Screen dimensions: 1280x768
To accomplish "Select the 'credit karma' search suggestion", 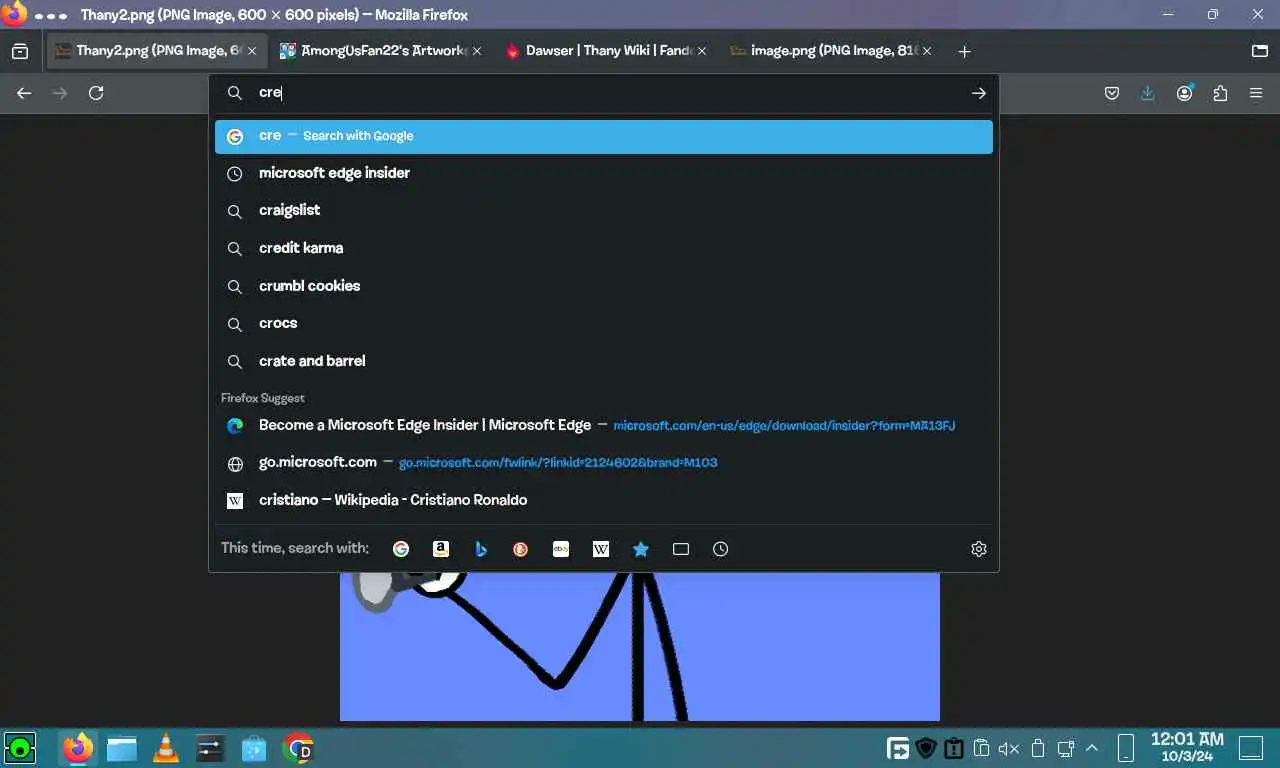I will pos(604,248).
